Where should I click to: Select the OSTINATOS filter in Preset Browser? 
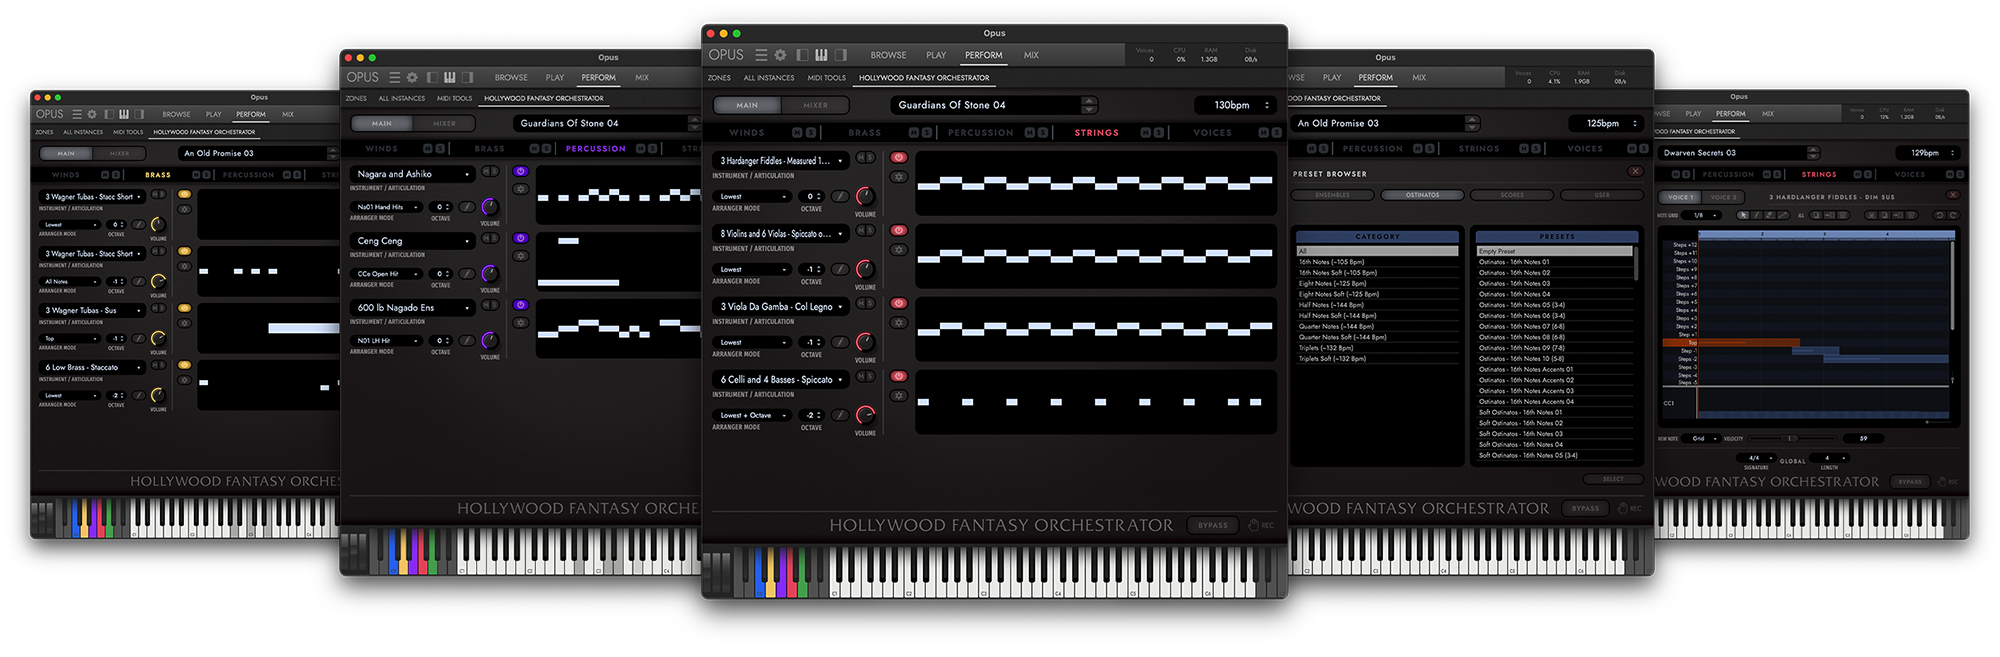(x=1422, y=195)
